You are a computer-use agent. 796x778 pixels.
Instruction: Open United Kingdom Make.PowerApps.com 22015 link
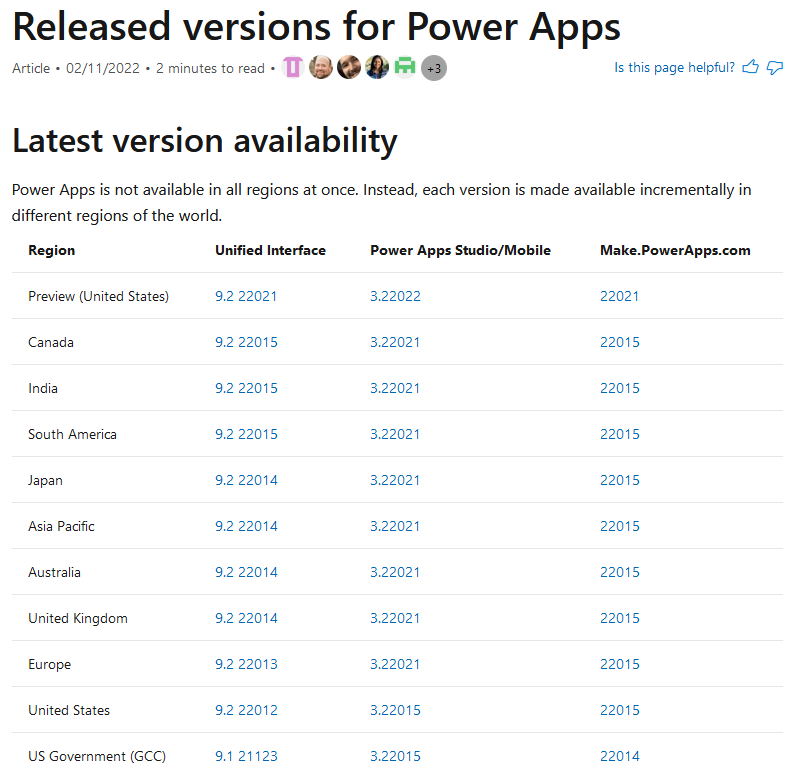pos(620,618)
